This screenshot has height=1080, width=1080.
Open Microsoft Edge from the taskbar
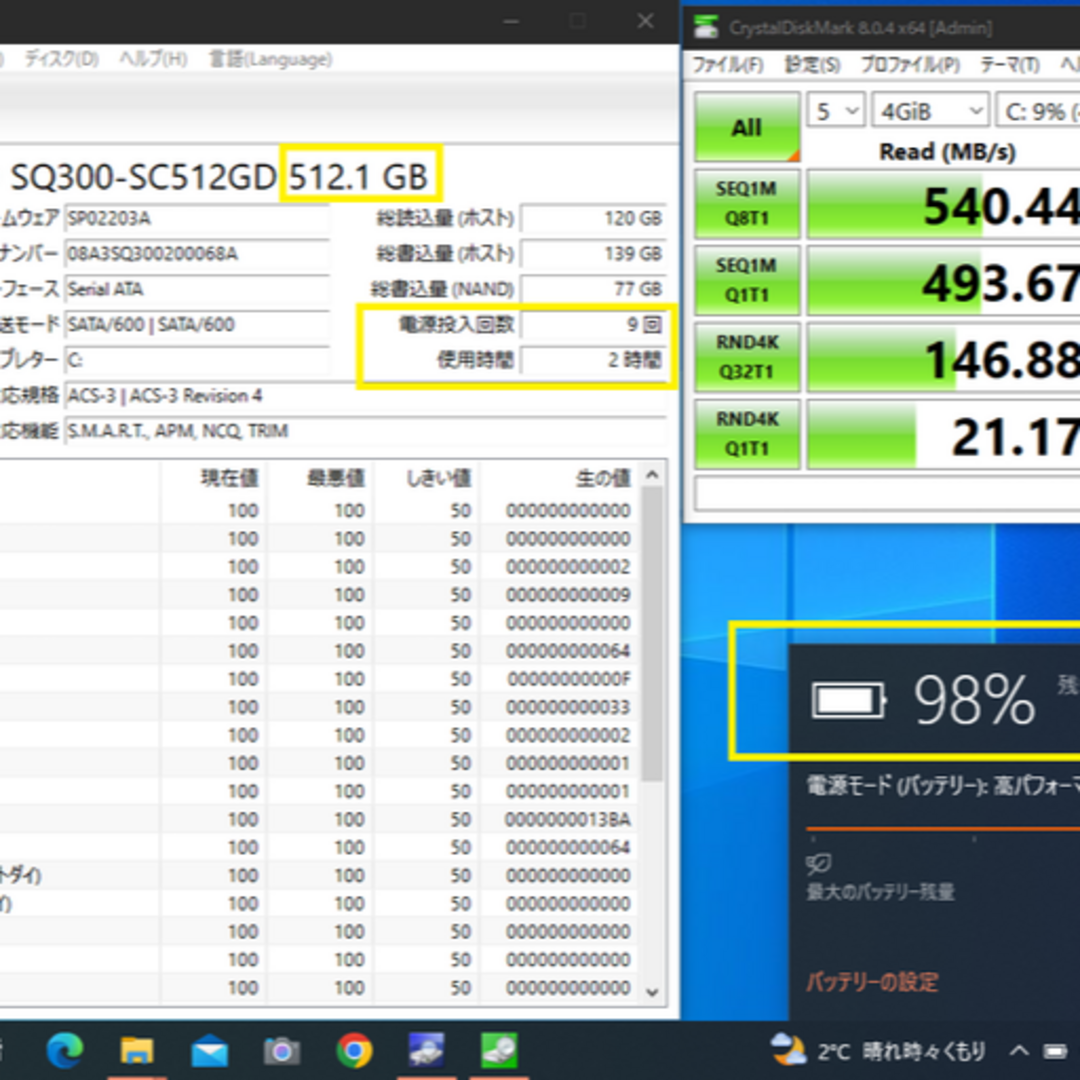64,1051
